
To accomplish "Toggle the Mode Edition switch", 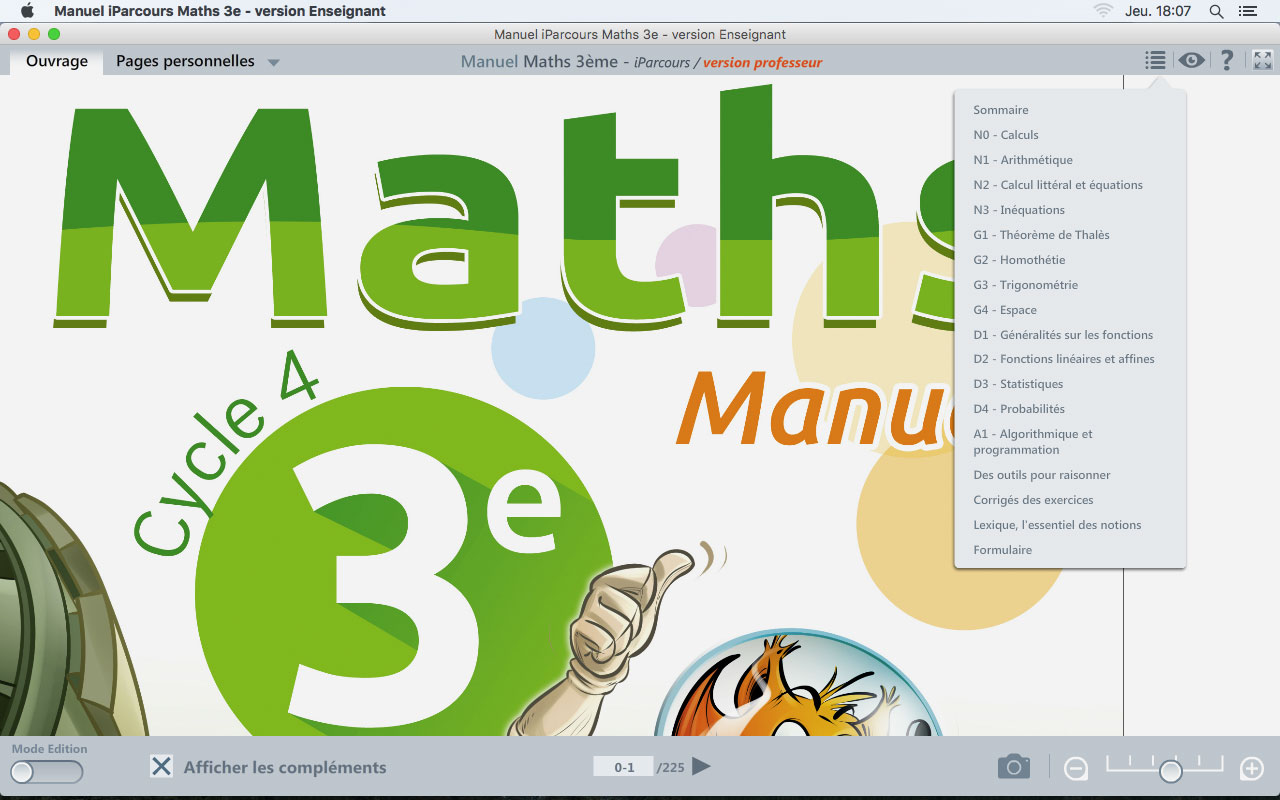I will pyautogui.click(x=47, y=772).
